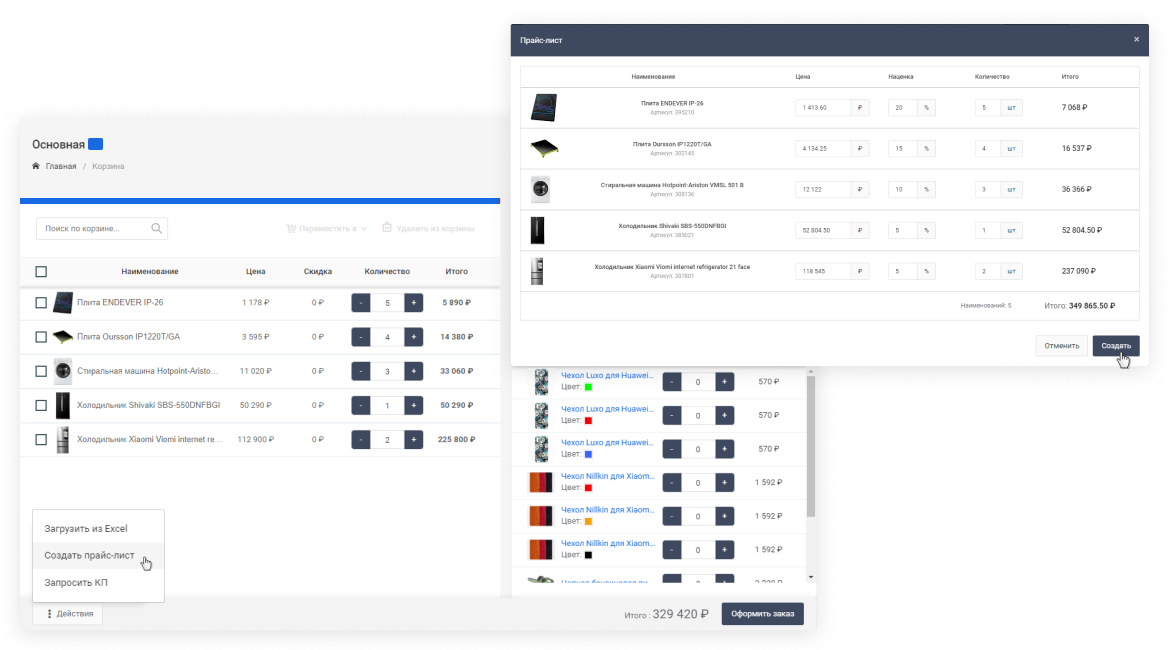This screenshot has height=650, width=1170.
Task: Close the Прайс-лист dialog with X
Action: coord(1136,40)
